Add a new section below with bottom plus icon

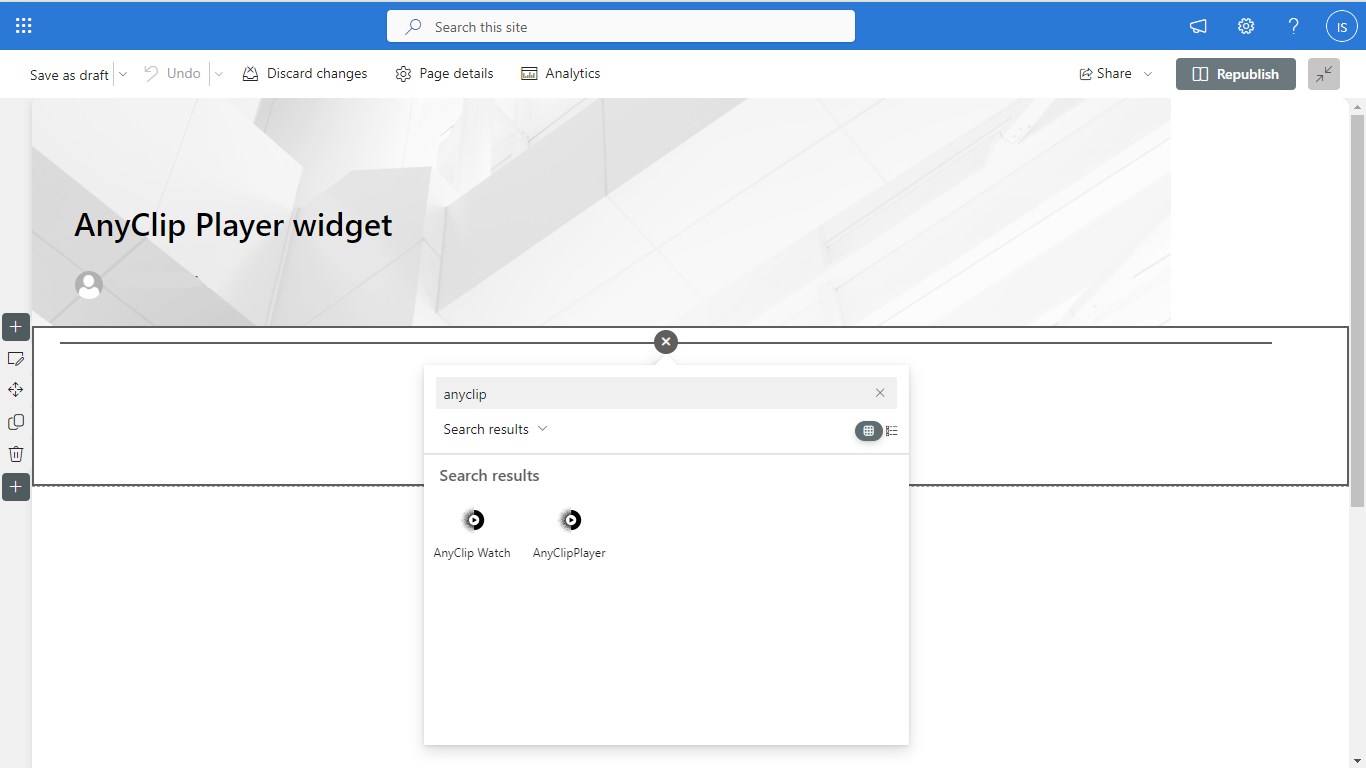(16, 487)
